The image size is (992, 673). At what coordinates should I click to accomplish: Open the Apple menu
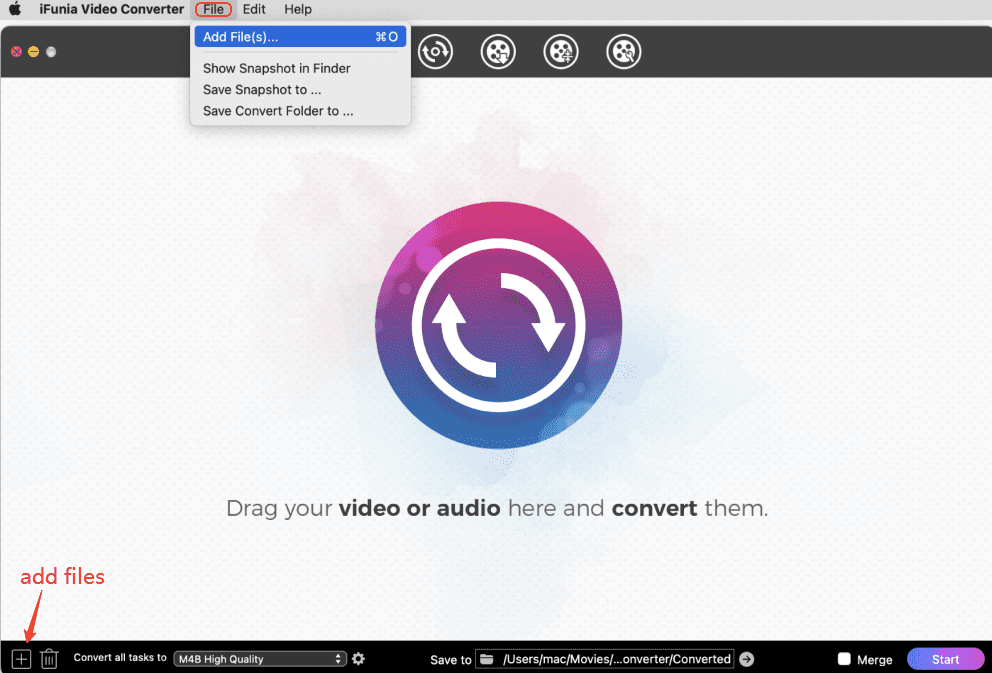(15, 9)
